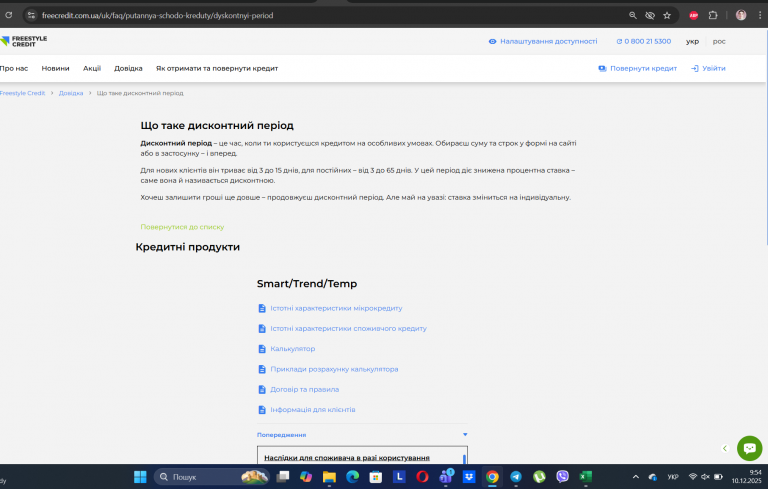Open the blue L app on taskbar

[399, 477]
